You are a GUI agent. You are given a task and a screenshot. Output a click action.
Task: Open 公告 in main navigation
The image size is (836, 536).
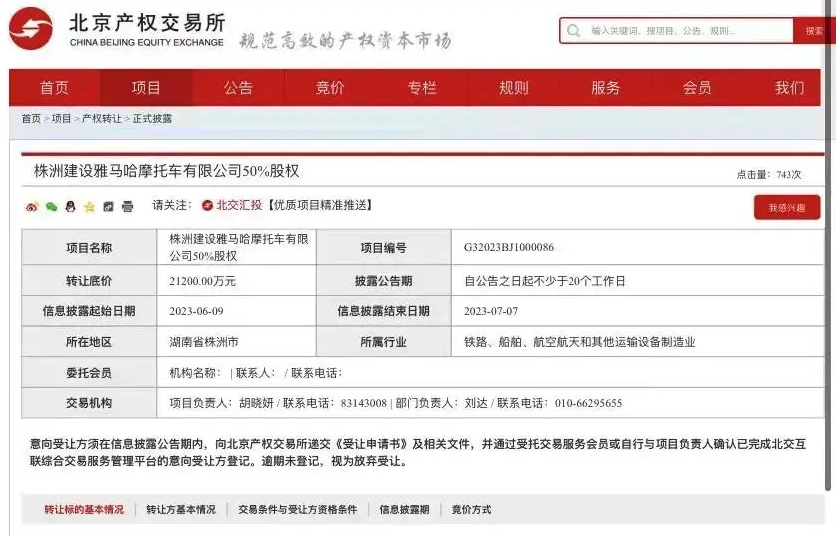pos(238,87)
